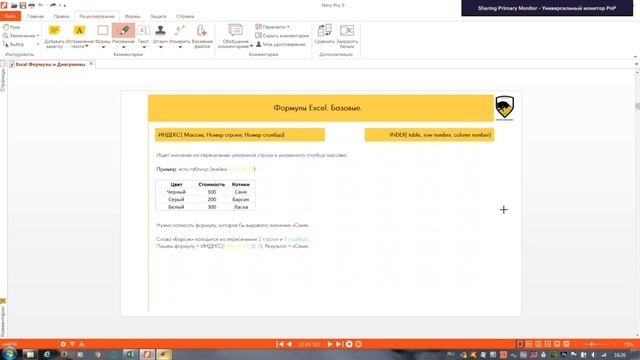Switch to facing pages view mode
The image size is (640, 360).
pos(538,344)
